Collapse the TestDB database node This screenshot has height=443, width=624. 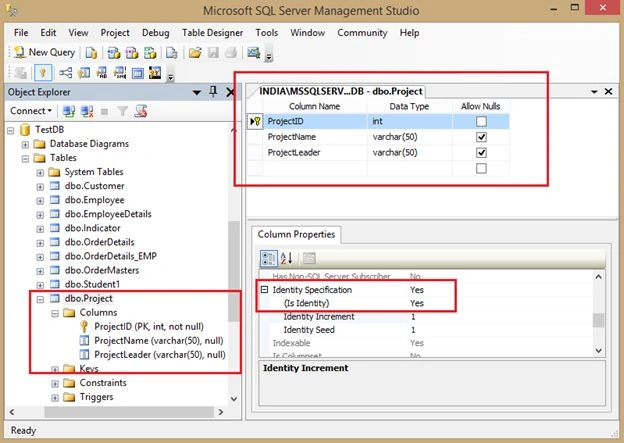[x=11, y=130]
